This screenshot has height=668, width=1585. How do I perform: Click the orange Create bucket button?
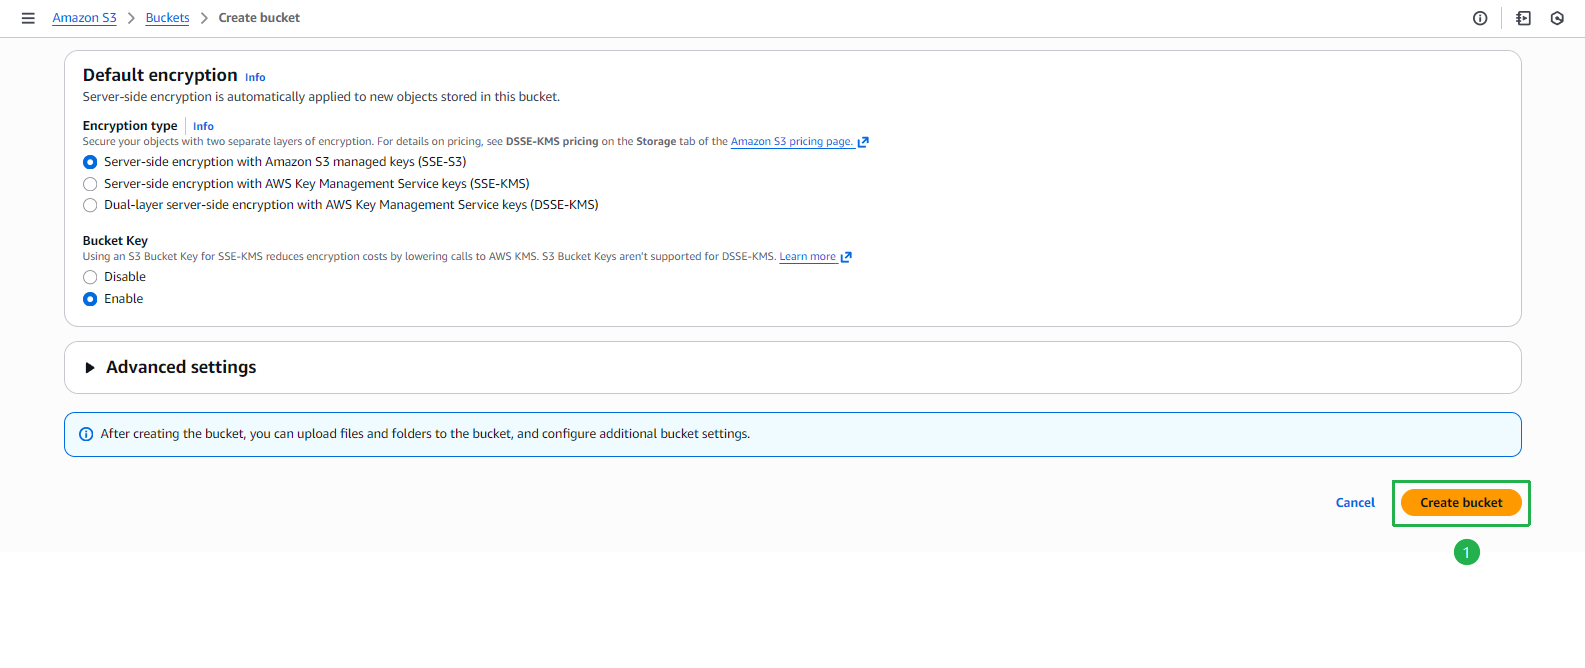pyautogui.click(x=1461, y=503)
